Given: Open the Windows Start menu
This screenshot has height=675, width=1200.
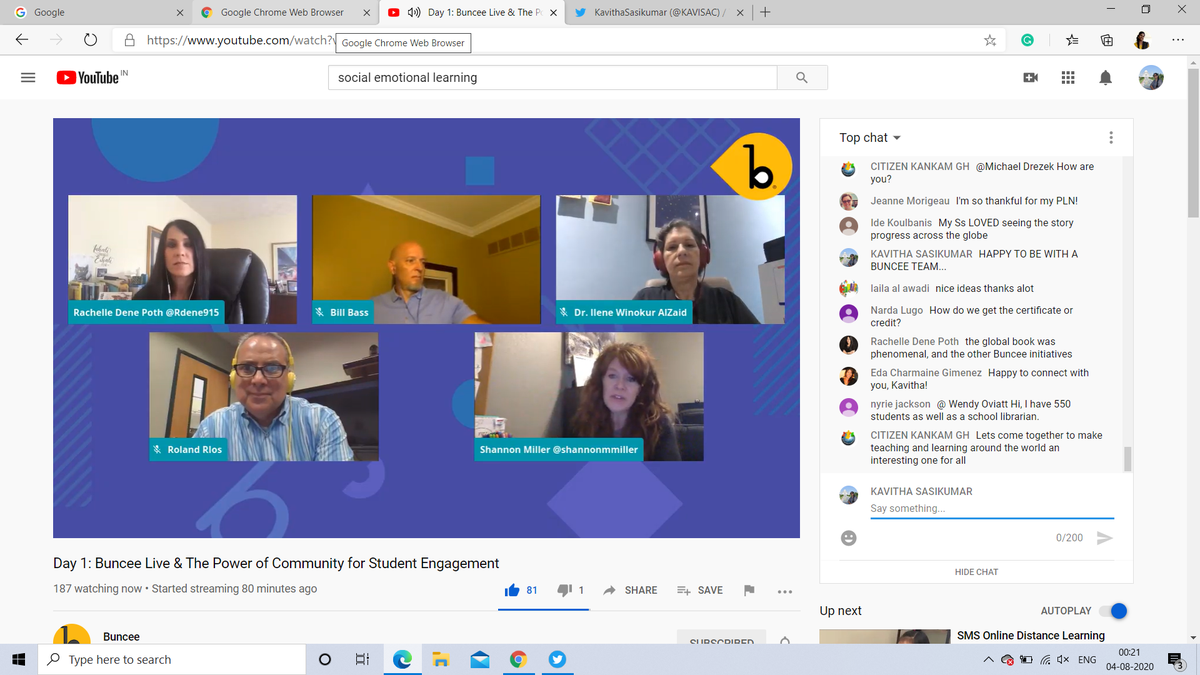Looking at the screenshot, I should pos(18,660).
